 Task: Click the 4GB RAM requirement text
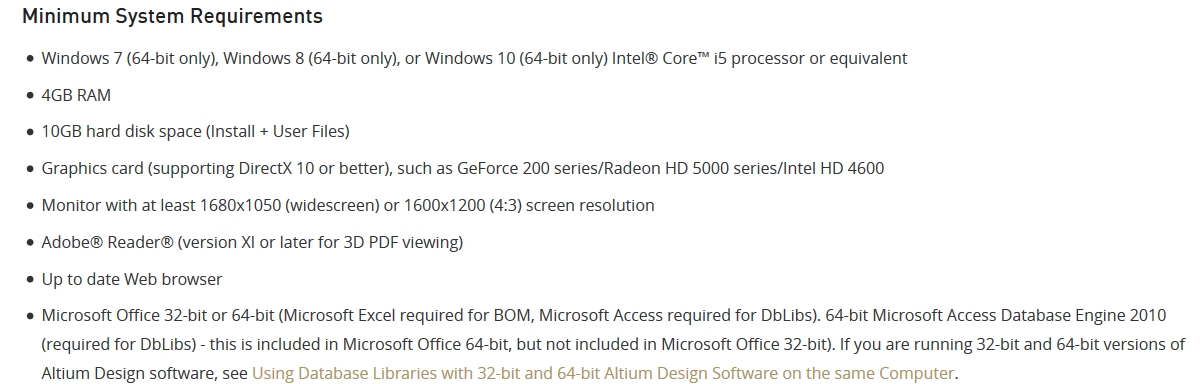click(76, 95)
